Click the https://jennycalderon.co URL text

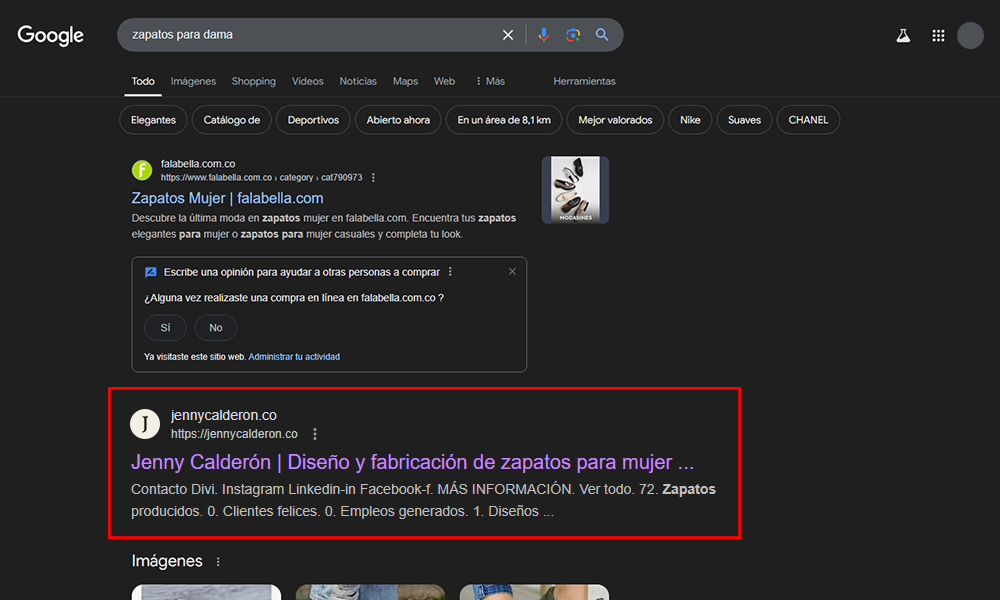click(234, 434)
